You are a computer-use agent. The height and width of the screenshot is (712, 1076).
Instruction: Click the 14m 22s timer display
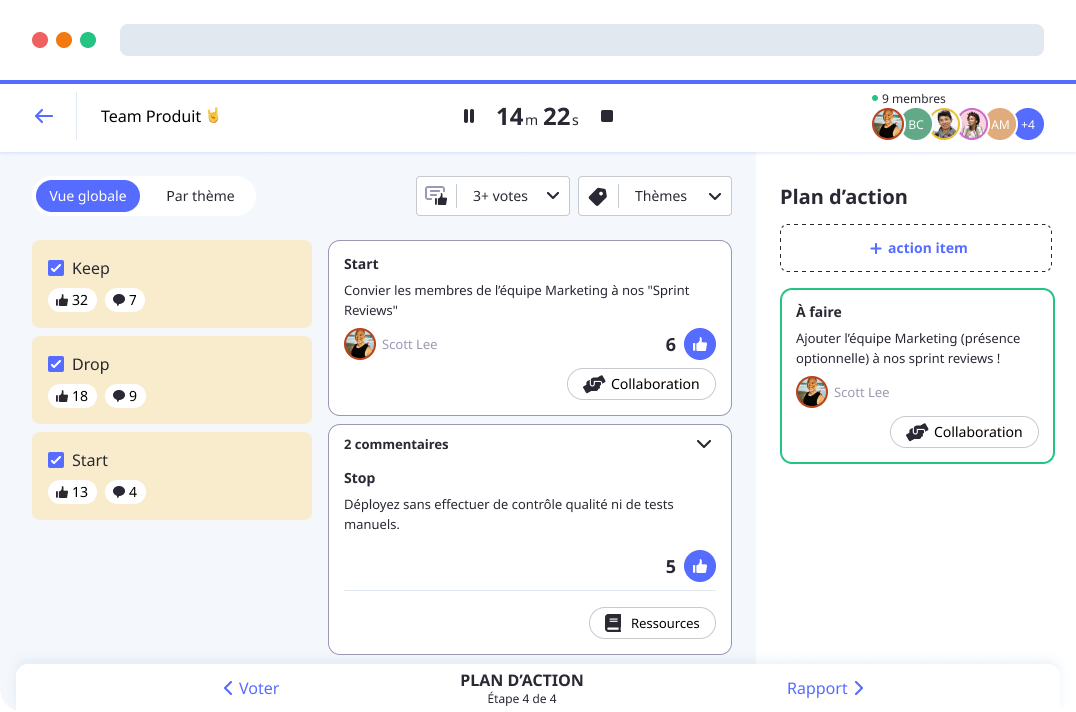pyautogui.click(x=537, y=117)
